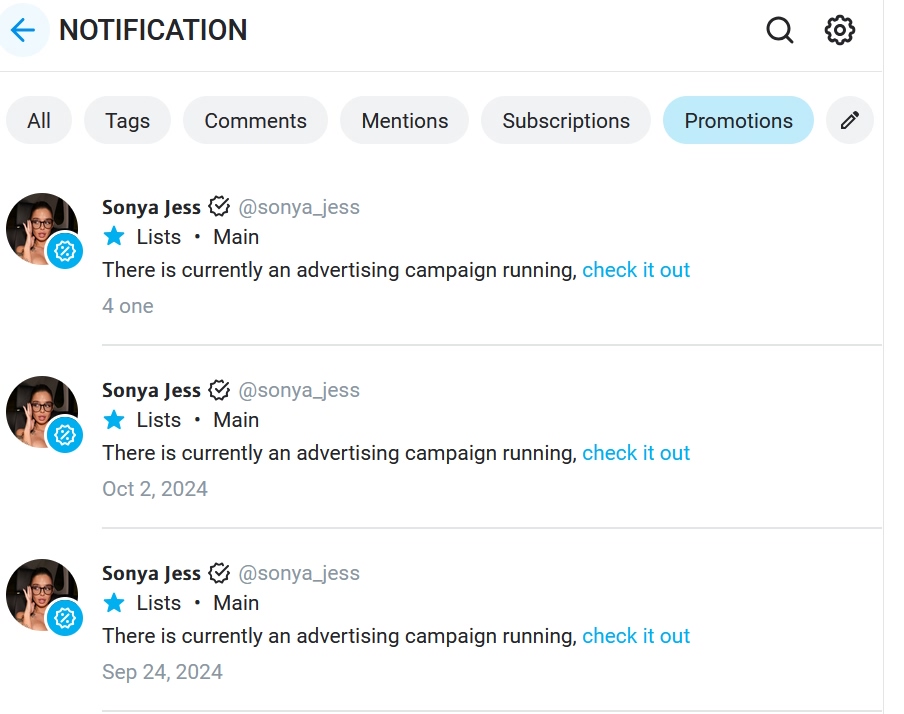Select the Promotions tab
The height and width of the screenshot is (714, 904).
coord(738,121)
